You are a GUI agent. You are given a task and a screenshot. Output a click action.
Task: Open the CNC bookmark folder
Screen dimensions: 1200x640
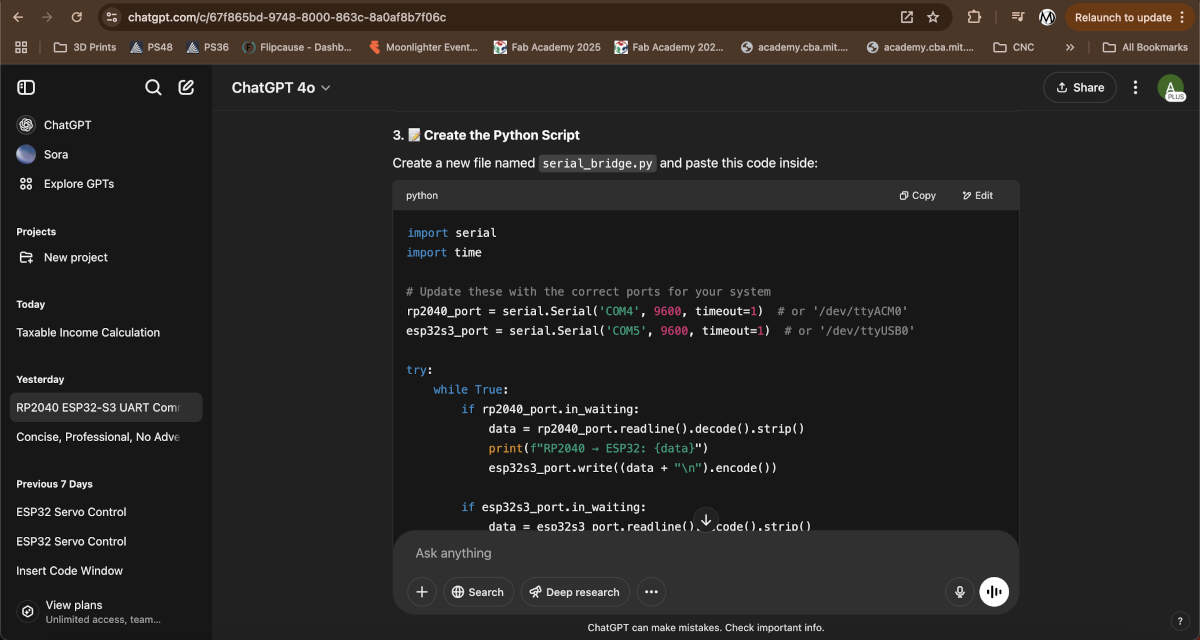click(x=1014, y=47)
